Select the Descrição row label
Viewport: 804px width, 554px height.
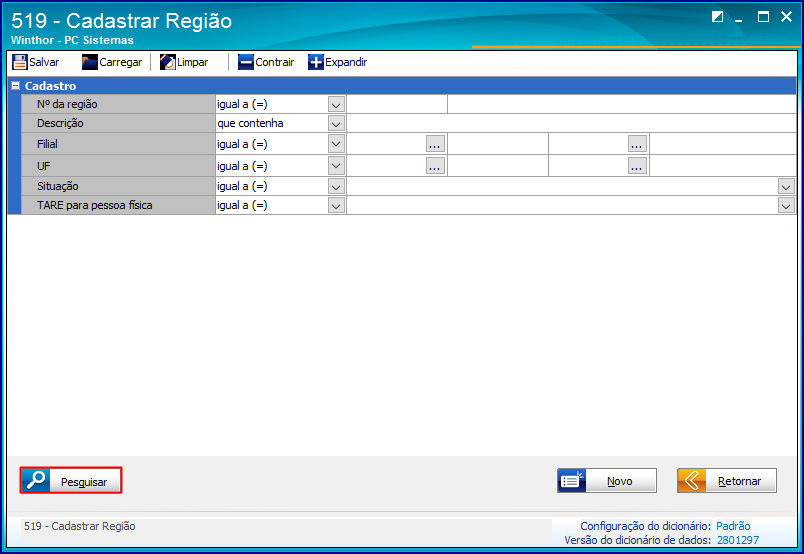[60, 123]
